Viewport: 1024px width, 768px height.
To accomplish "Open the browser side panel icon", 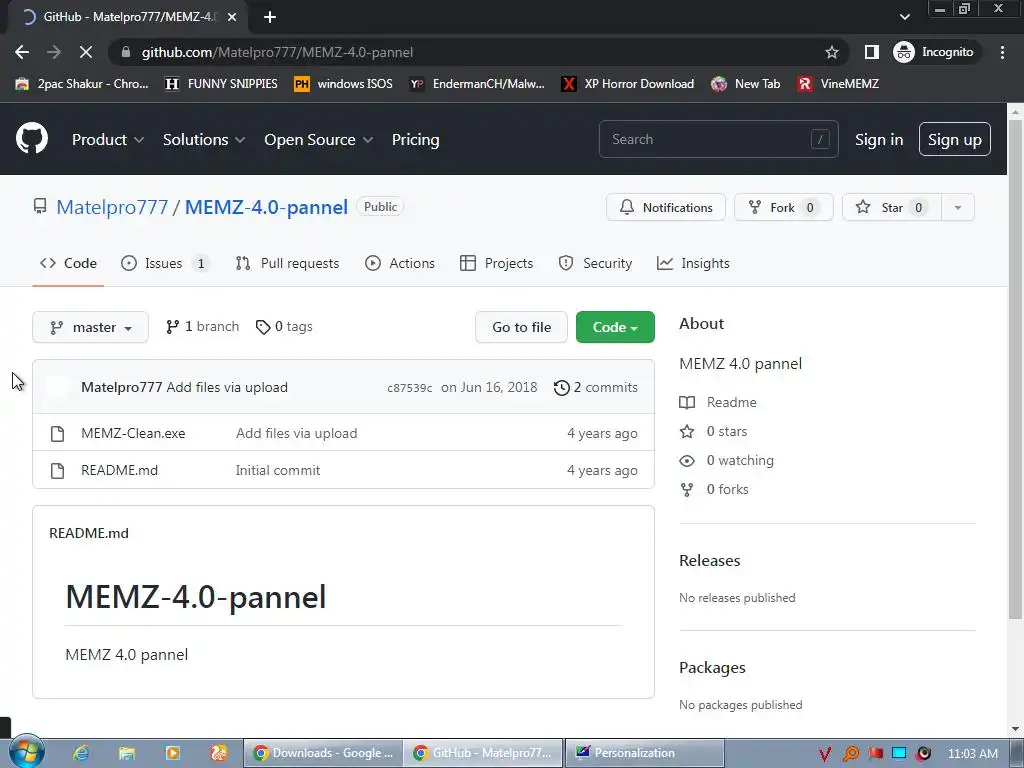I will pos(871,52).
